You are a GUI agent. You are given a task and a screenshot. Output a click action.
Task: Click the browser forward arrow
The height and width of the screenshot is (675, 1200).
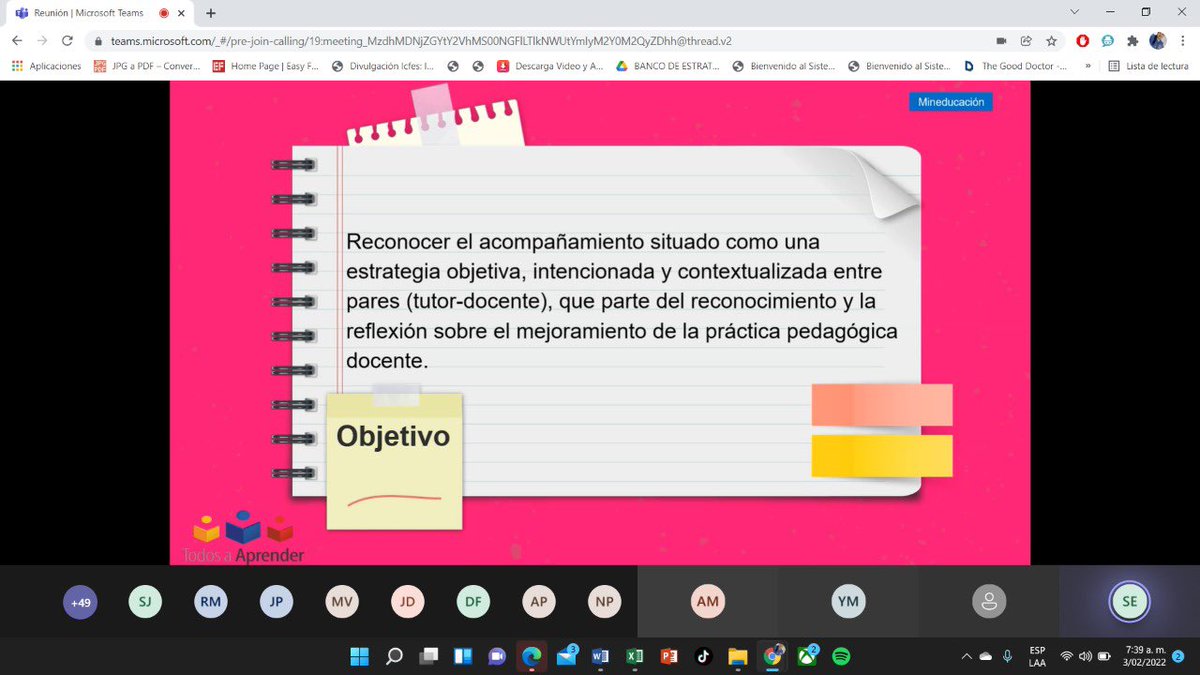tap(42, 41)
